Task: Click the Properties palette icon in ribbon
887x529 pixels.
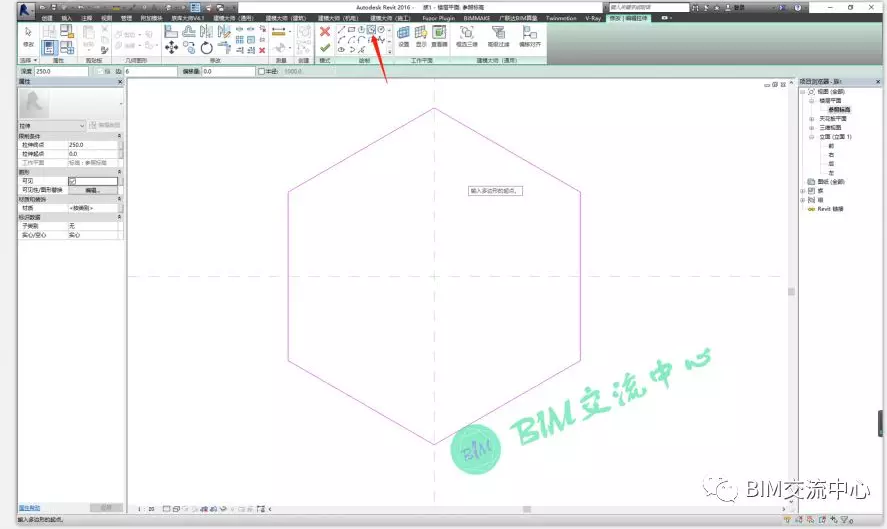Action: 49,48
